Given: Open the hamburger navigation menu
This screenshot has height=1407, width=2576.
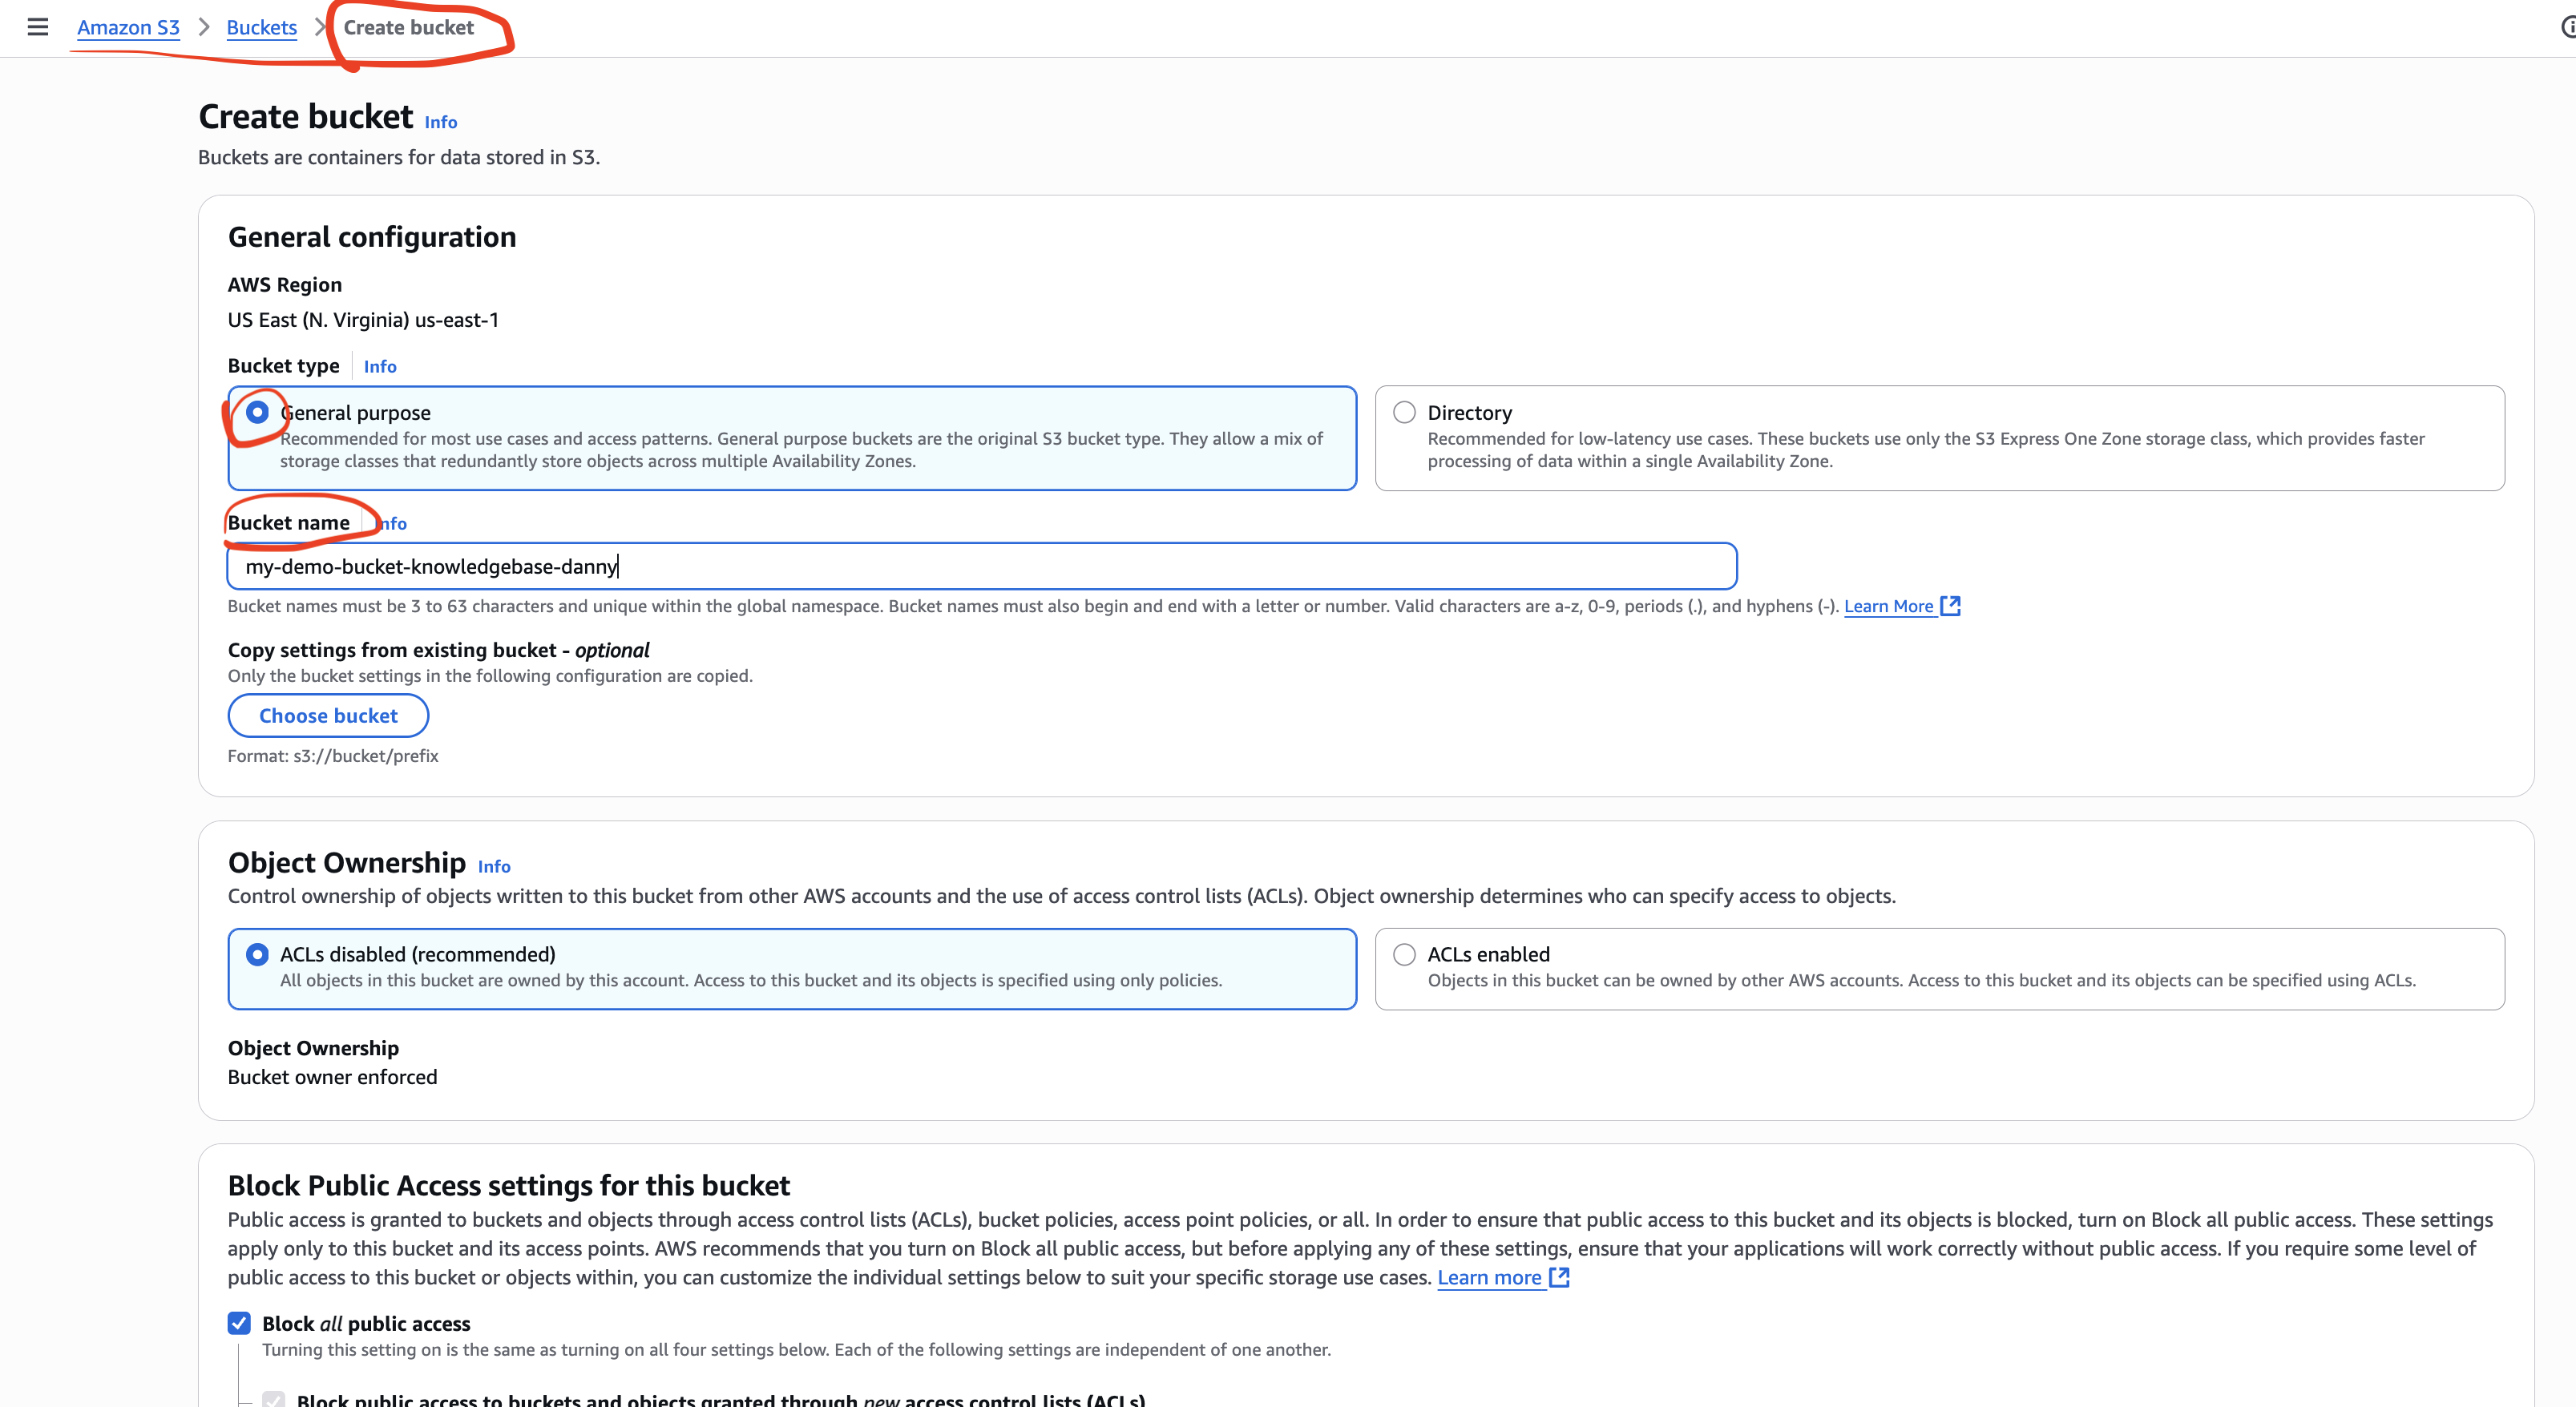Looking at the screenshot, I should click(38, 27).
